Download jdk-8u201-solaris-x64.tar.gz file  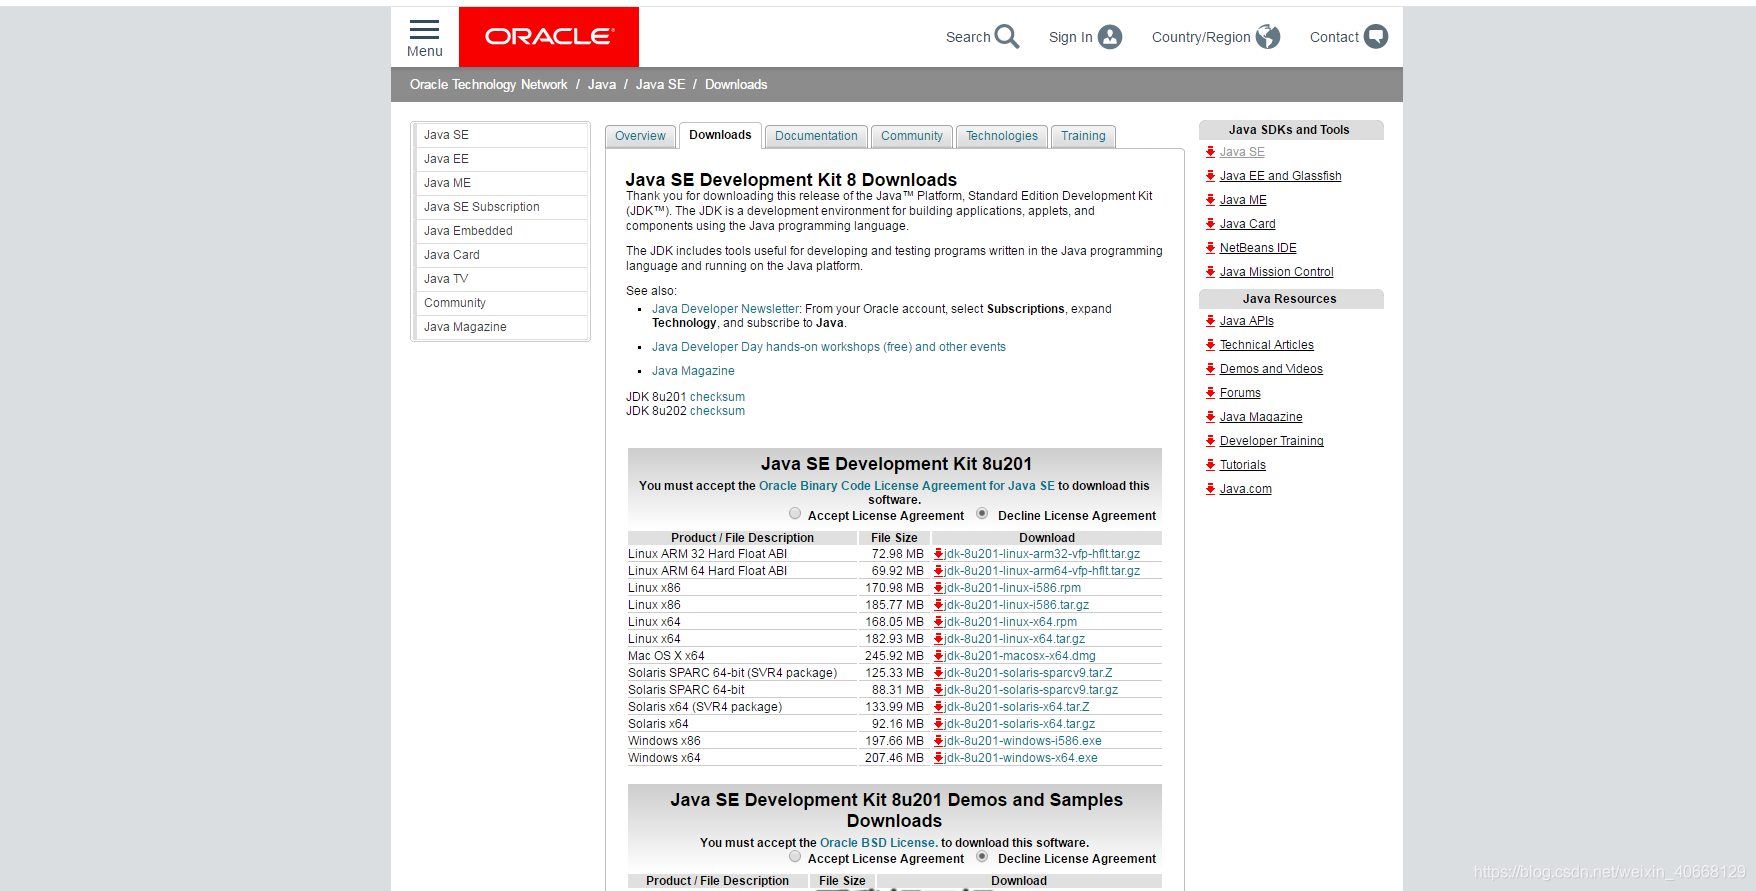tap(1020, 724)
